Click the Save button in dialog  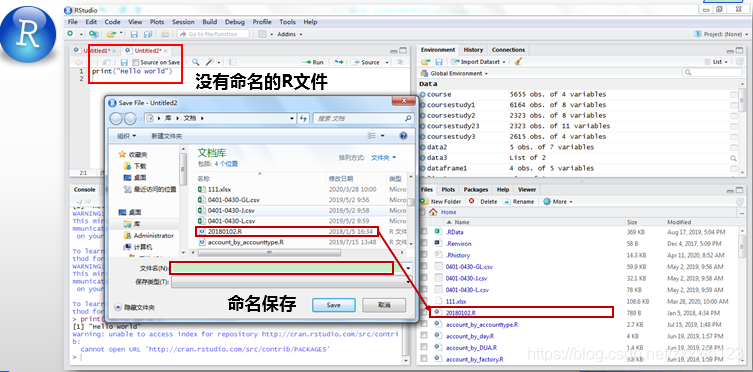(x=333, y=305)
